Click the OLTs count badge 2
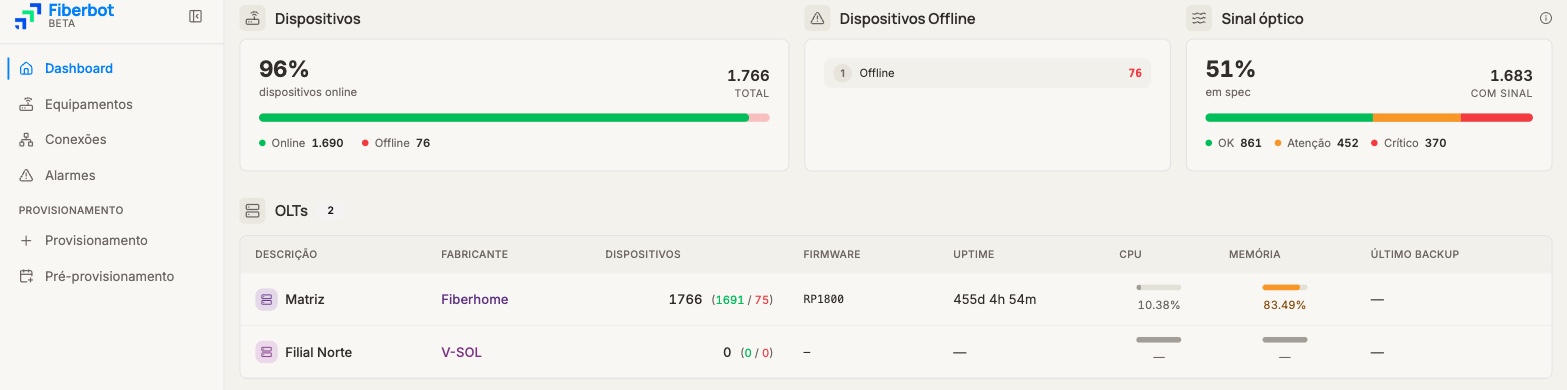The width and height of the screenshot is (1567, 390). pos(330,211)
